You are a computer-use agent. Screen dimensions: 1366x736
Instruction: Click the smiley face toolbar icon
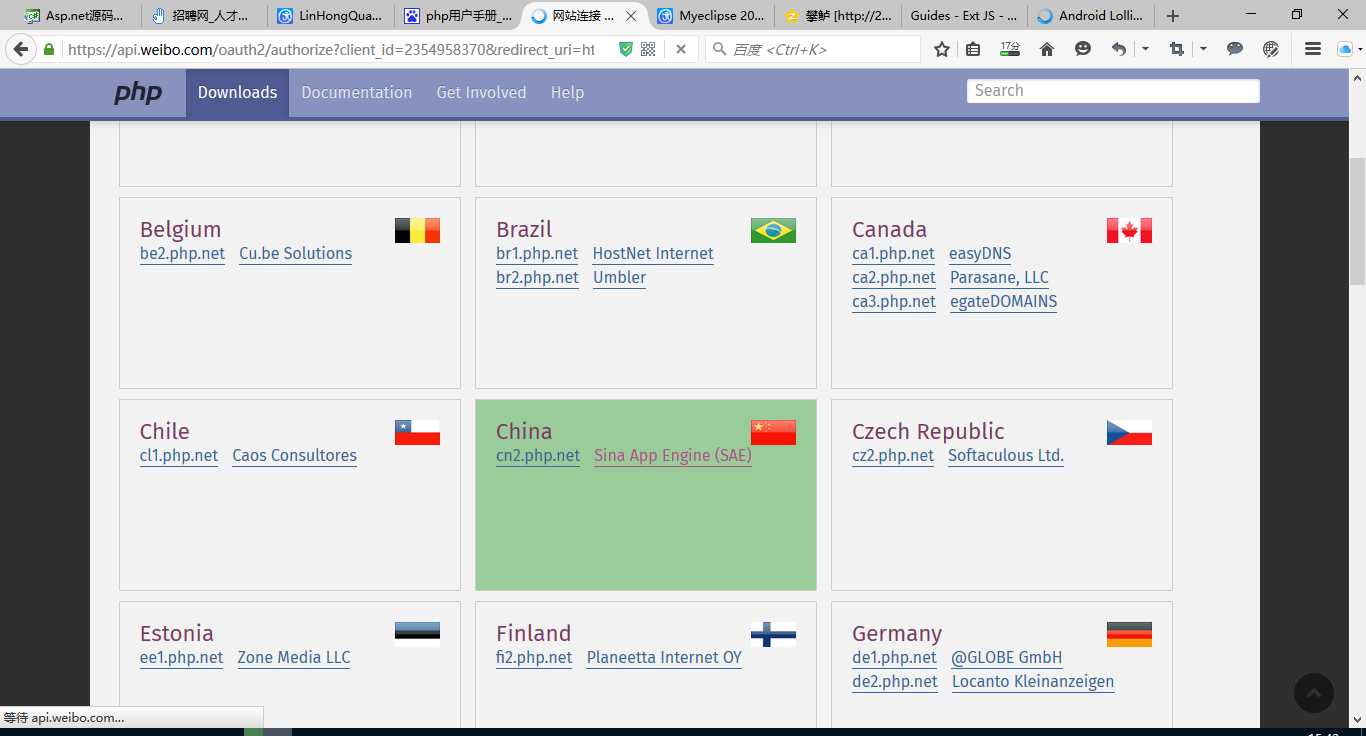[1083, 49]
